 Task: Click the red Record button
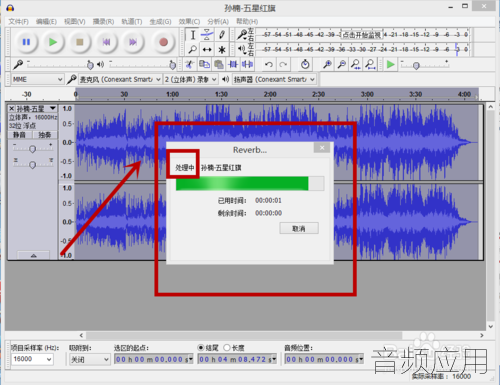coord(163,42)
